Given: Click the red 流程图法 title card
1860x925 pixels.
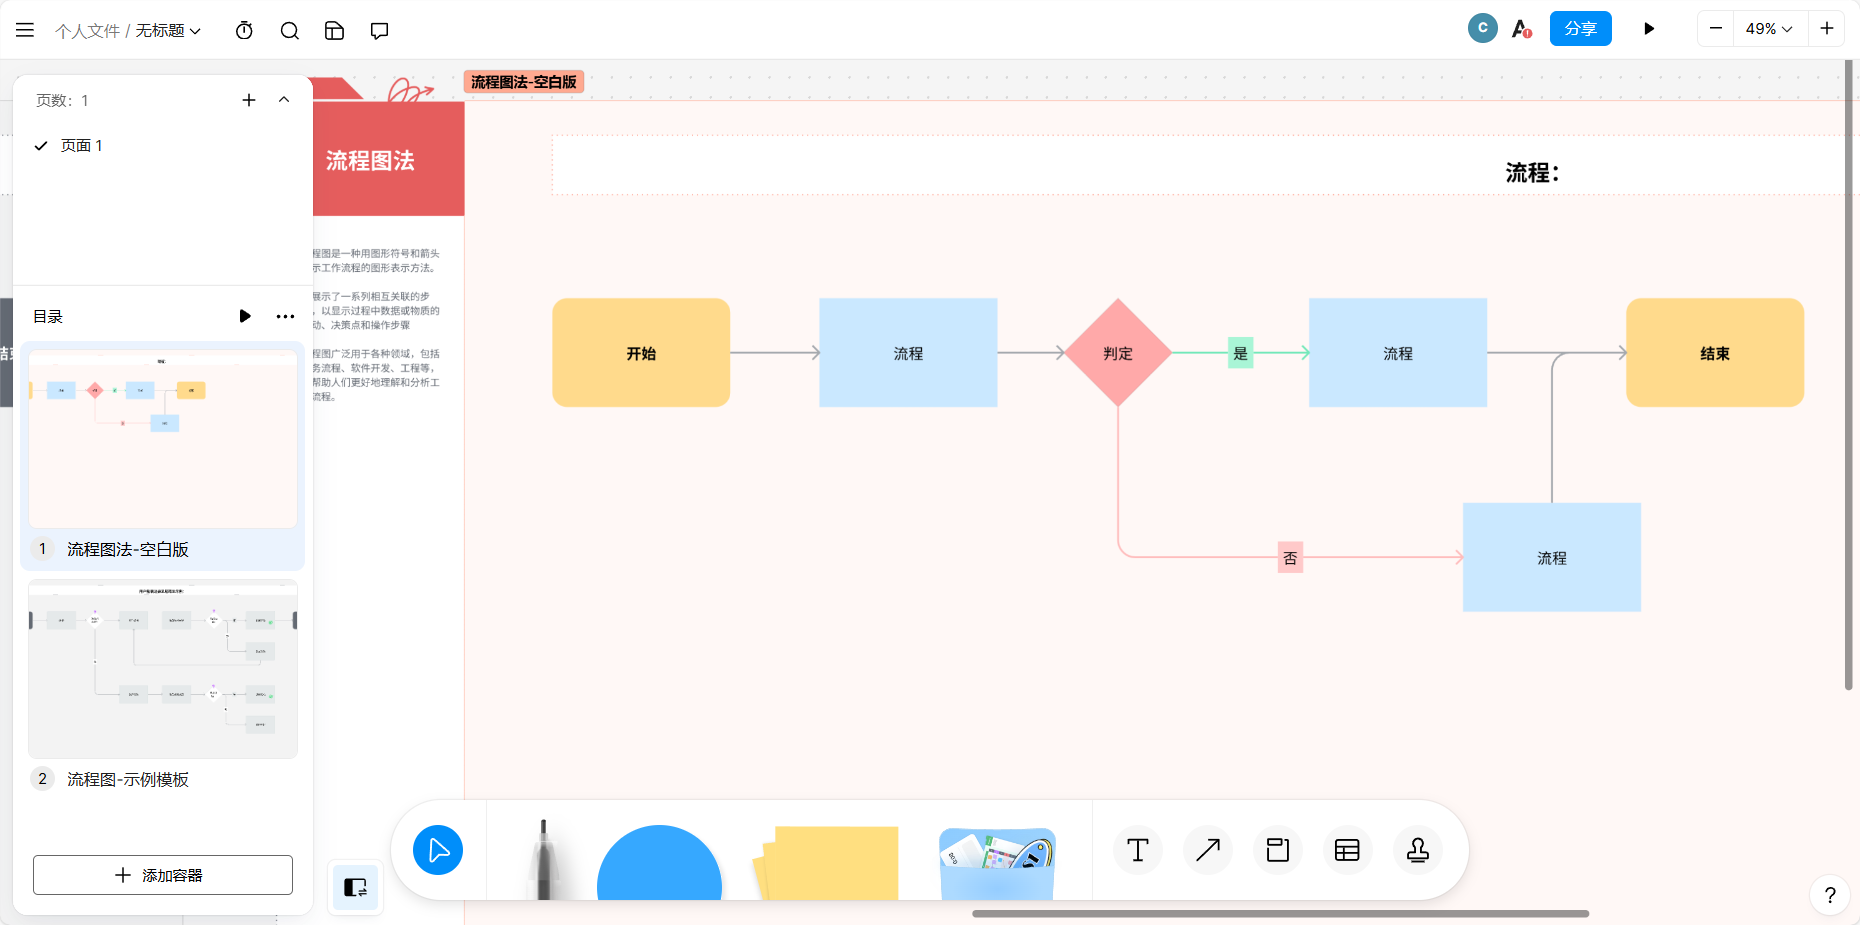Looking at the screenshot, I should pos(389,159).
